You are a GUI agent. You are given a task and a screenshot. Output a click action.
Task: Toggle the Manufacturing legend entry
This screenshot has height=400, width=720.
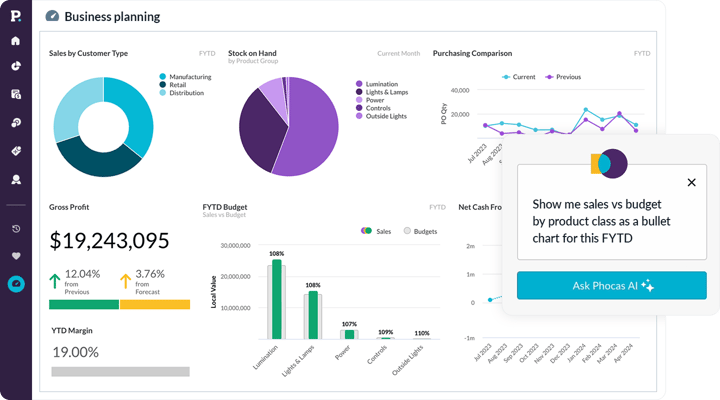pos(186,77)
